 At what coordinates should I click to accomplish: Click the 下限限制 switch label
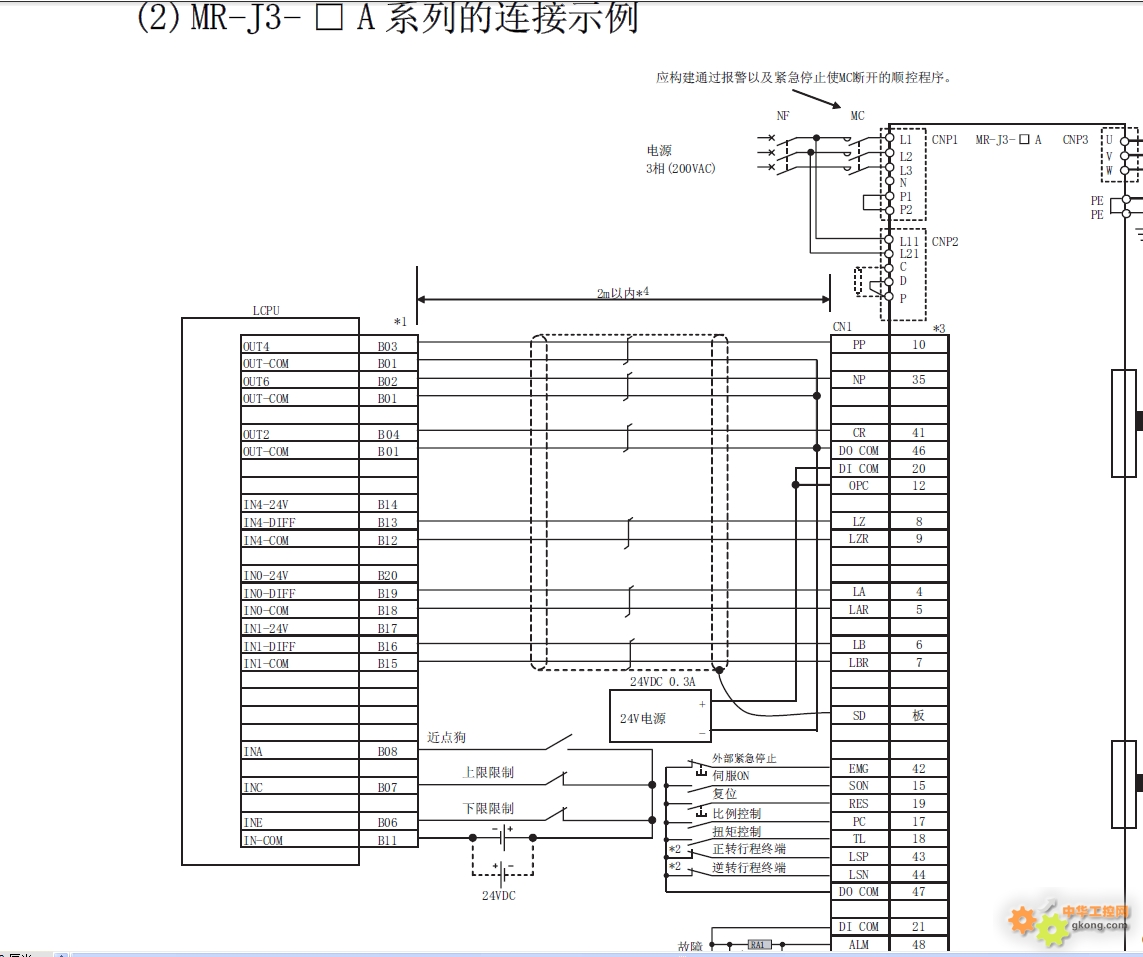pos(488,808)
